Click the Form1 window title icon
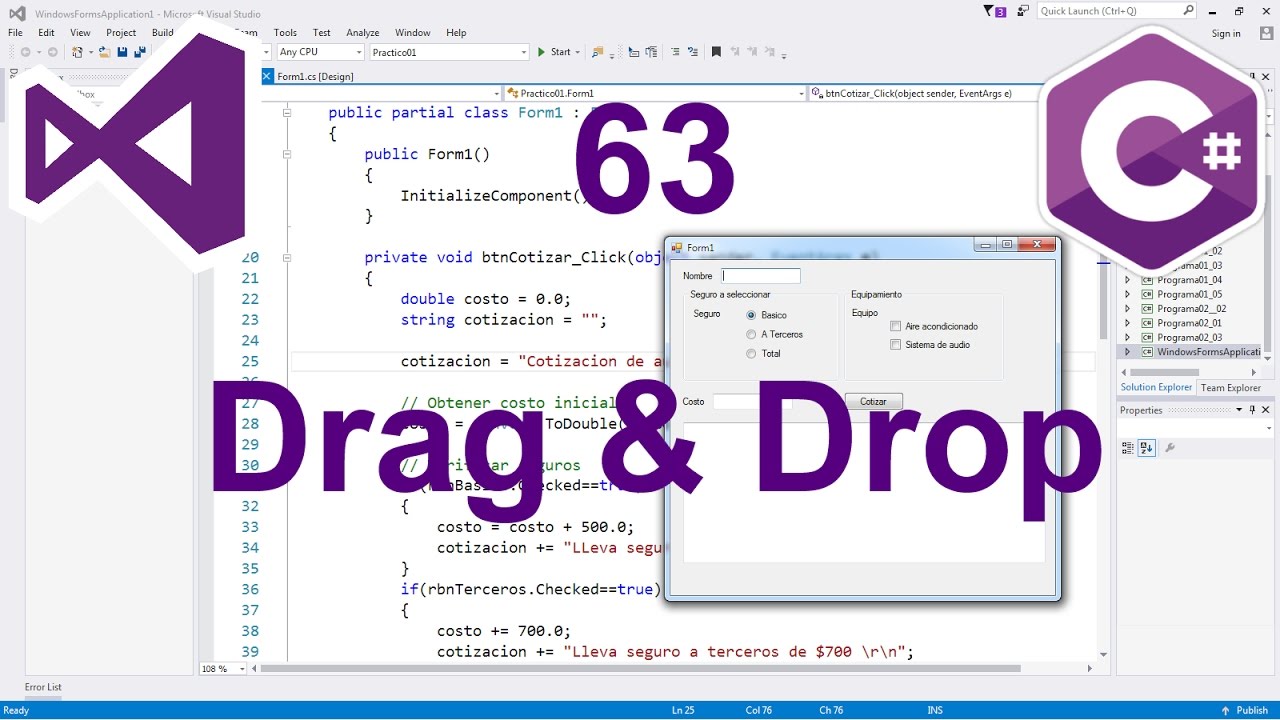The height and width of the screenshot is (720, 1280). [677, 247]
